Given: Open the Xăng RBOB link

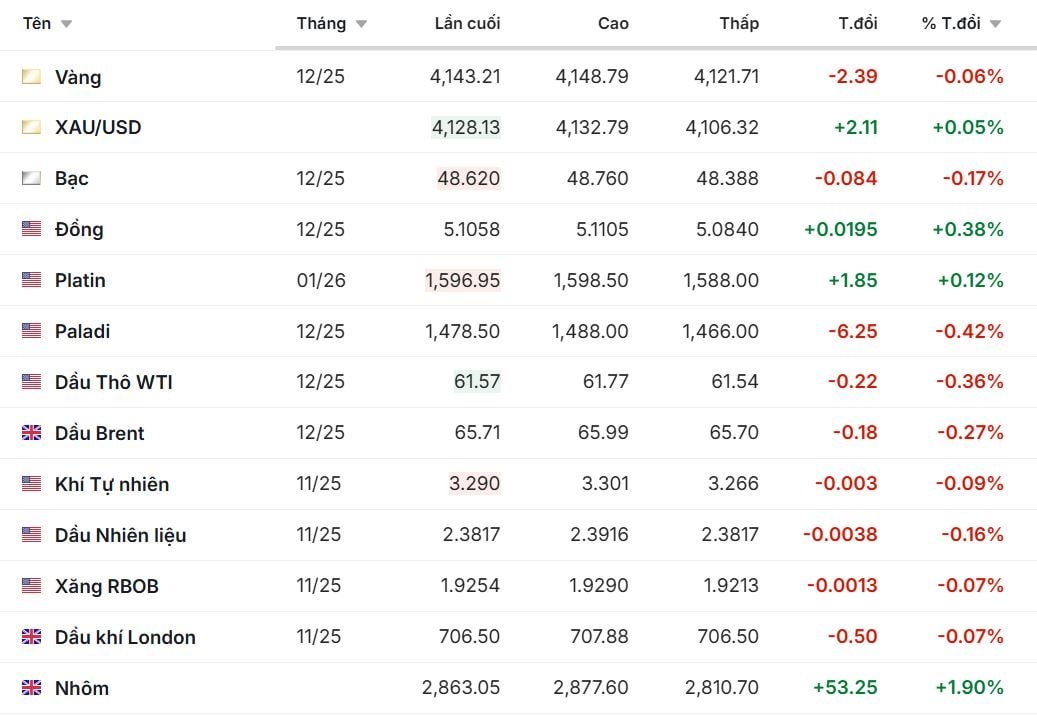Looking at the screenshot, I should click(x=107, y=587).
